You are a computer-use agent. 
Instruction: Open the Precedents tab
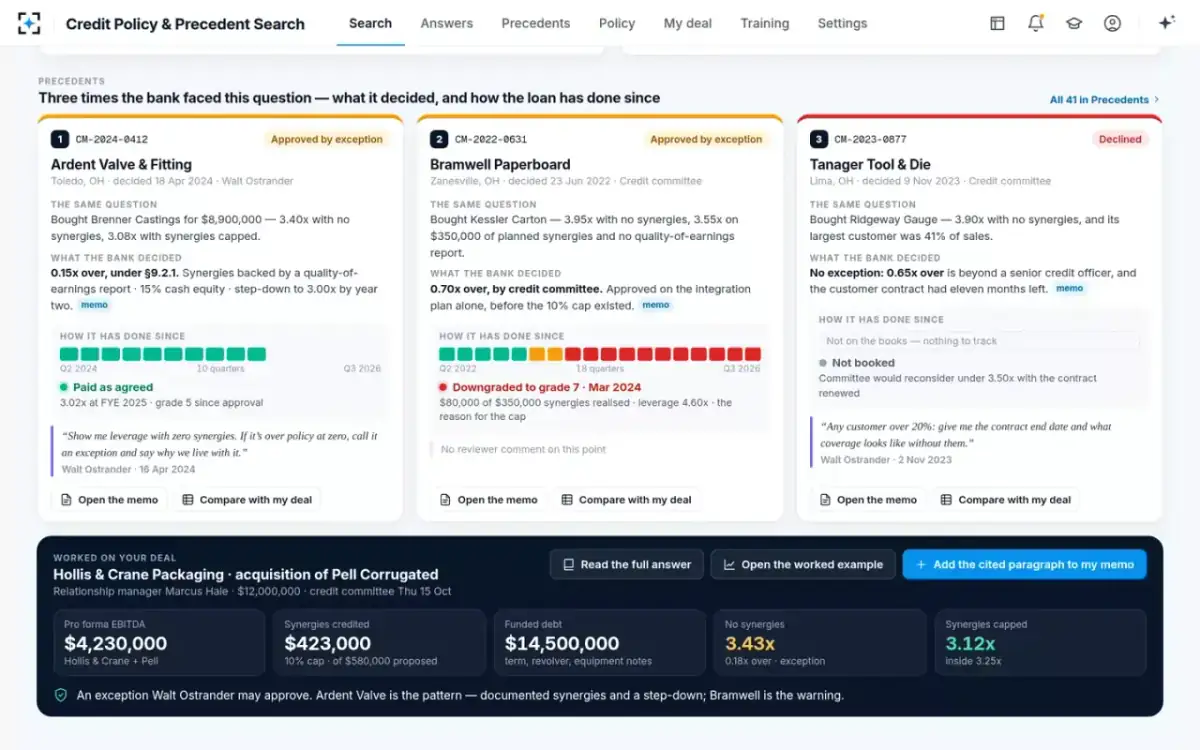pyautogui.click(x=536, y=23)
